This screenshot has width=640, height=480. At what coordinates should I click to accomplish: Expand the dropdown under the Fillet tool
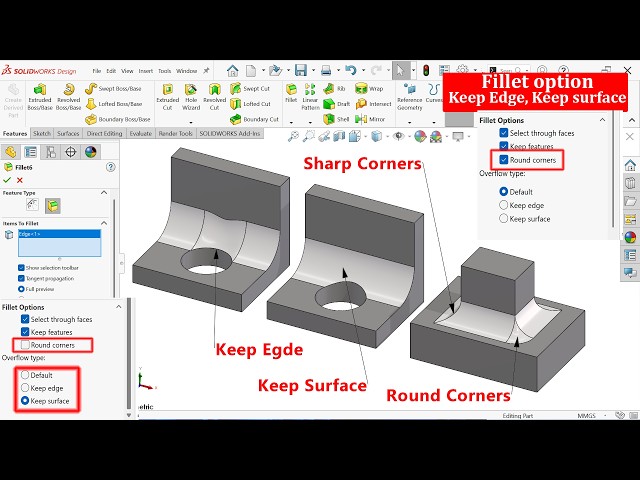[291, 122]
